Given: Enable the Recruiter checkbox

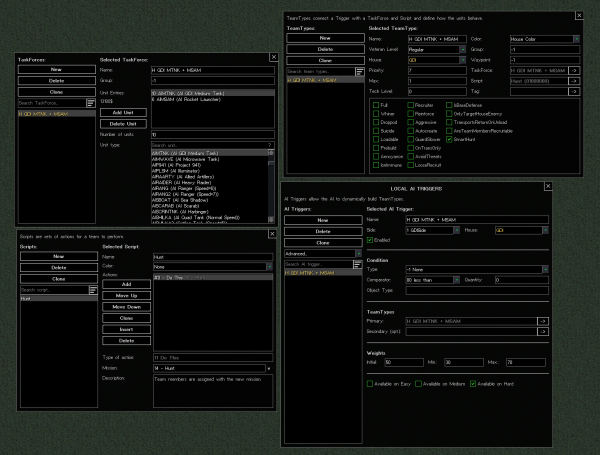Looking at the screenshot, I should 411,105.
